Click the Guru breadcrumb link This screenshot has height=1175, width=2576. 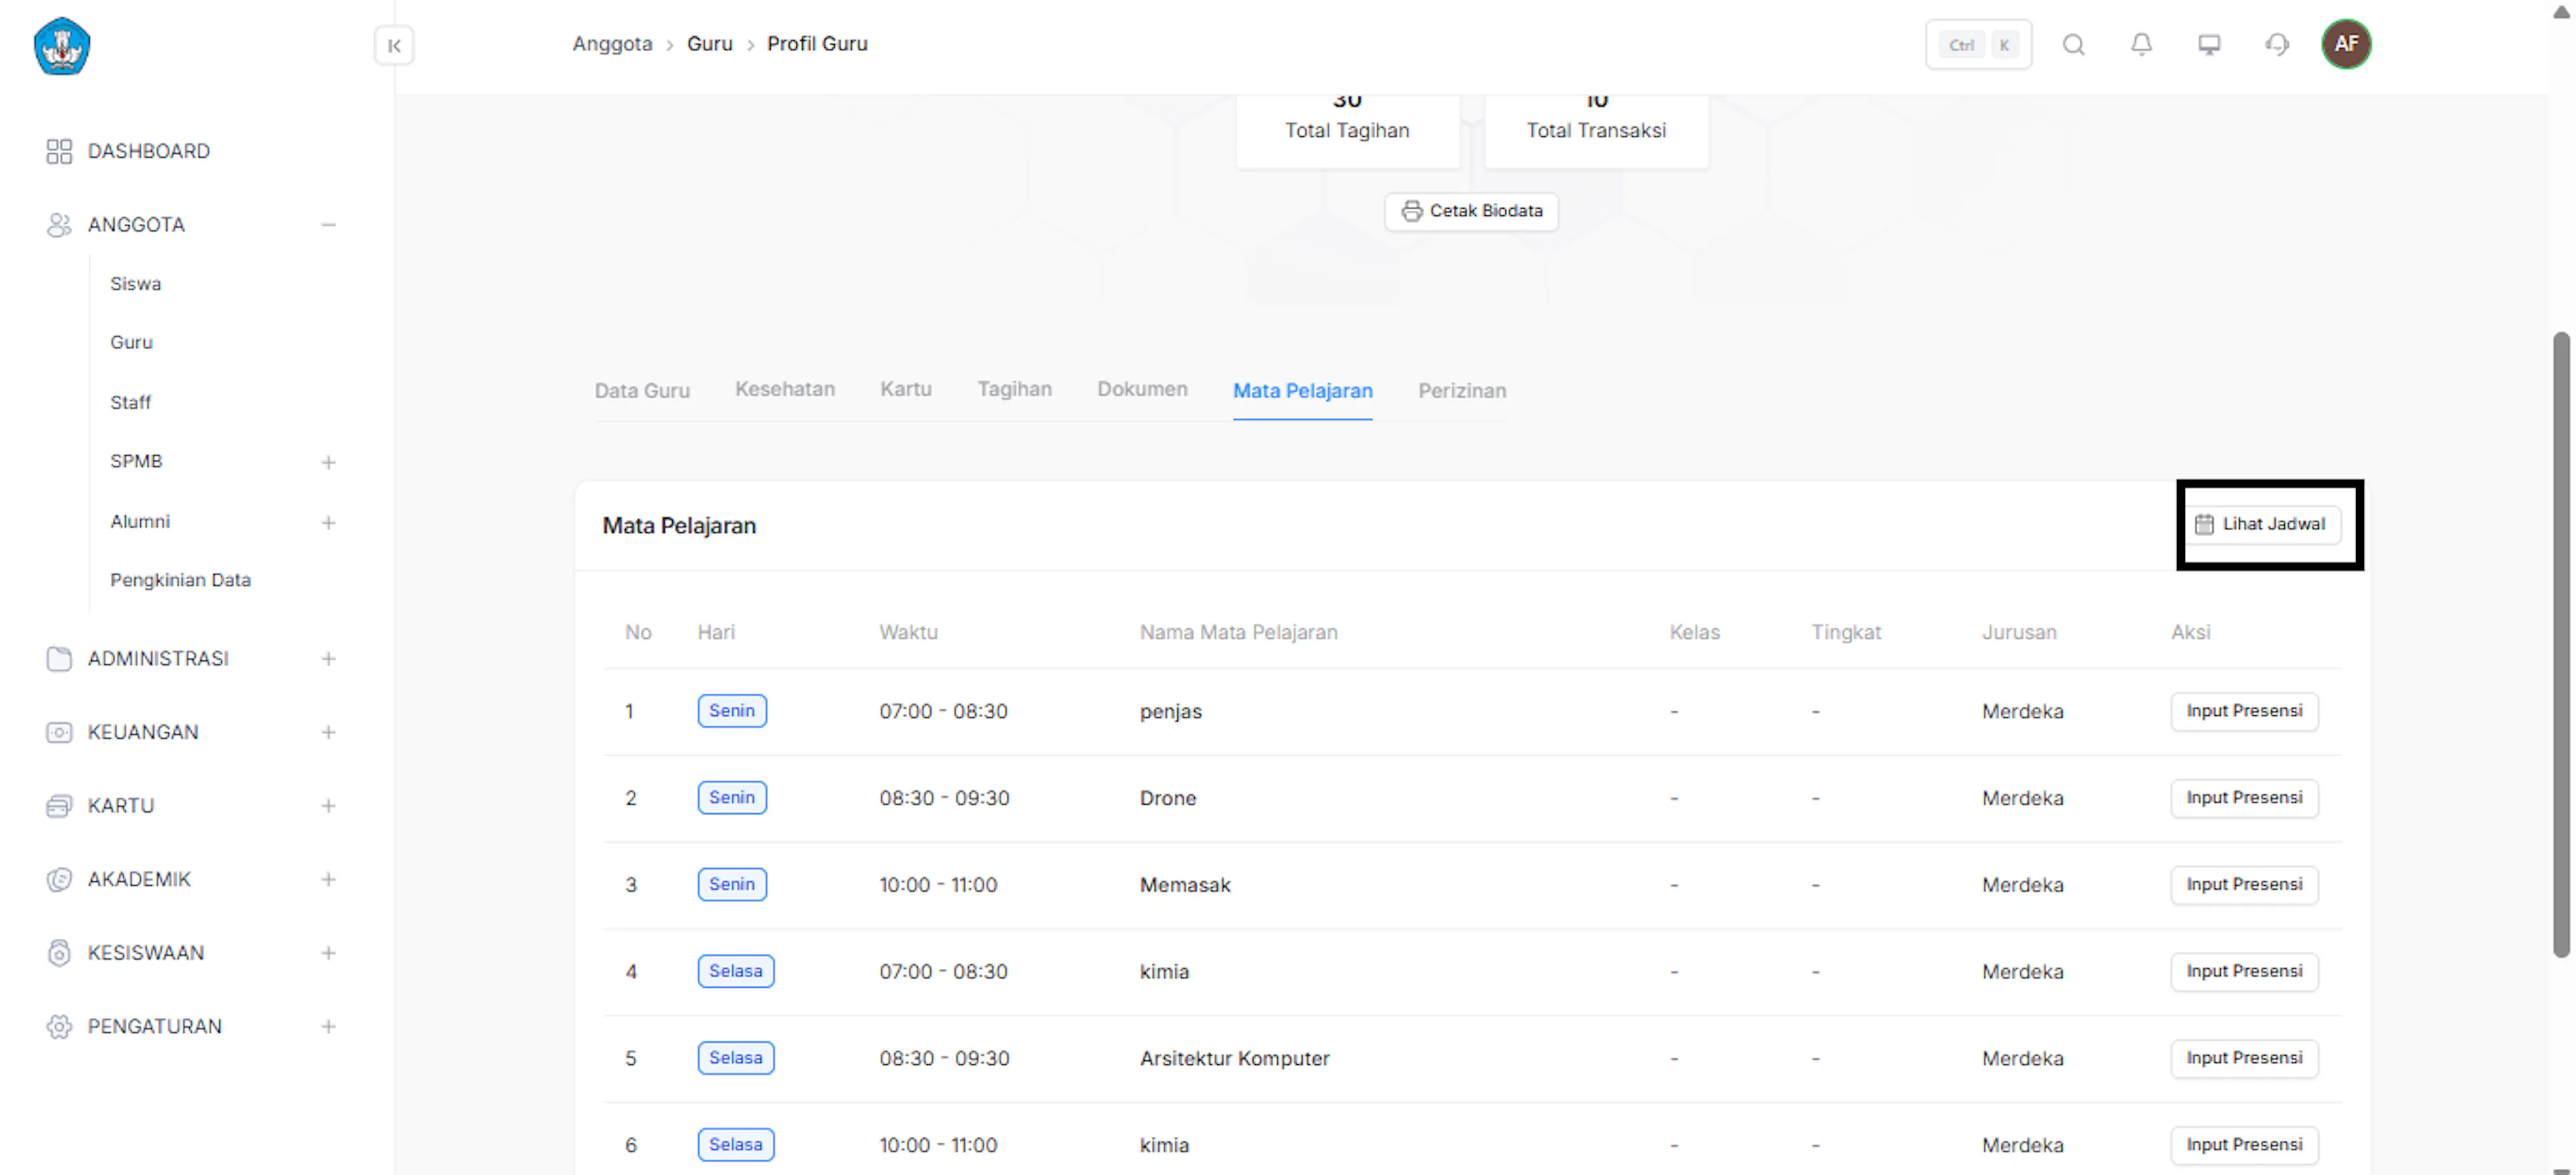[x=710, y=44]
